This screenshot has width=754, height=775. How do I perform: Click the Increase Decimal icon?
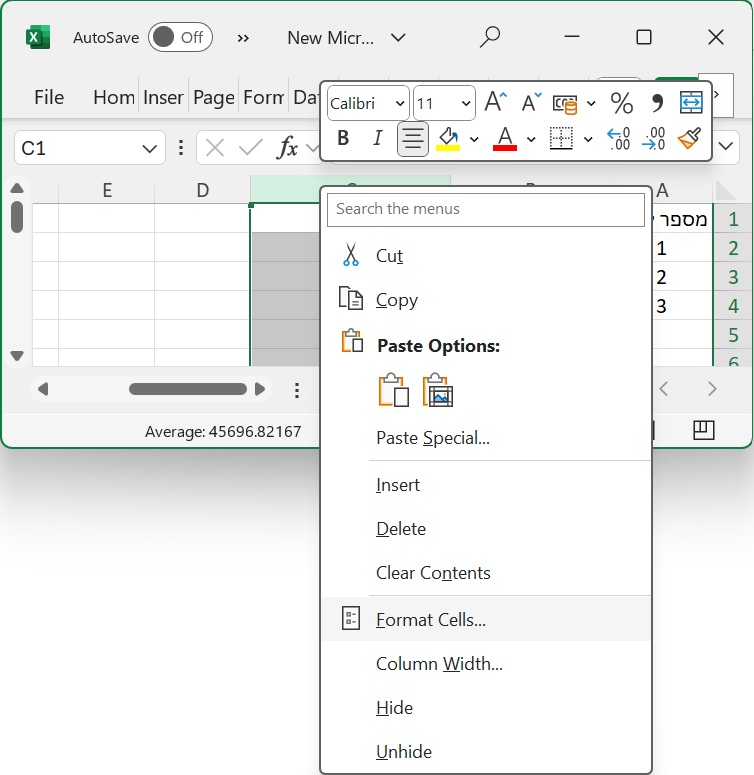(619, 138)
